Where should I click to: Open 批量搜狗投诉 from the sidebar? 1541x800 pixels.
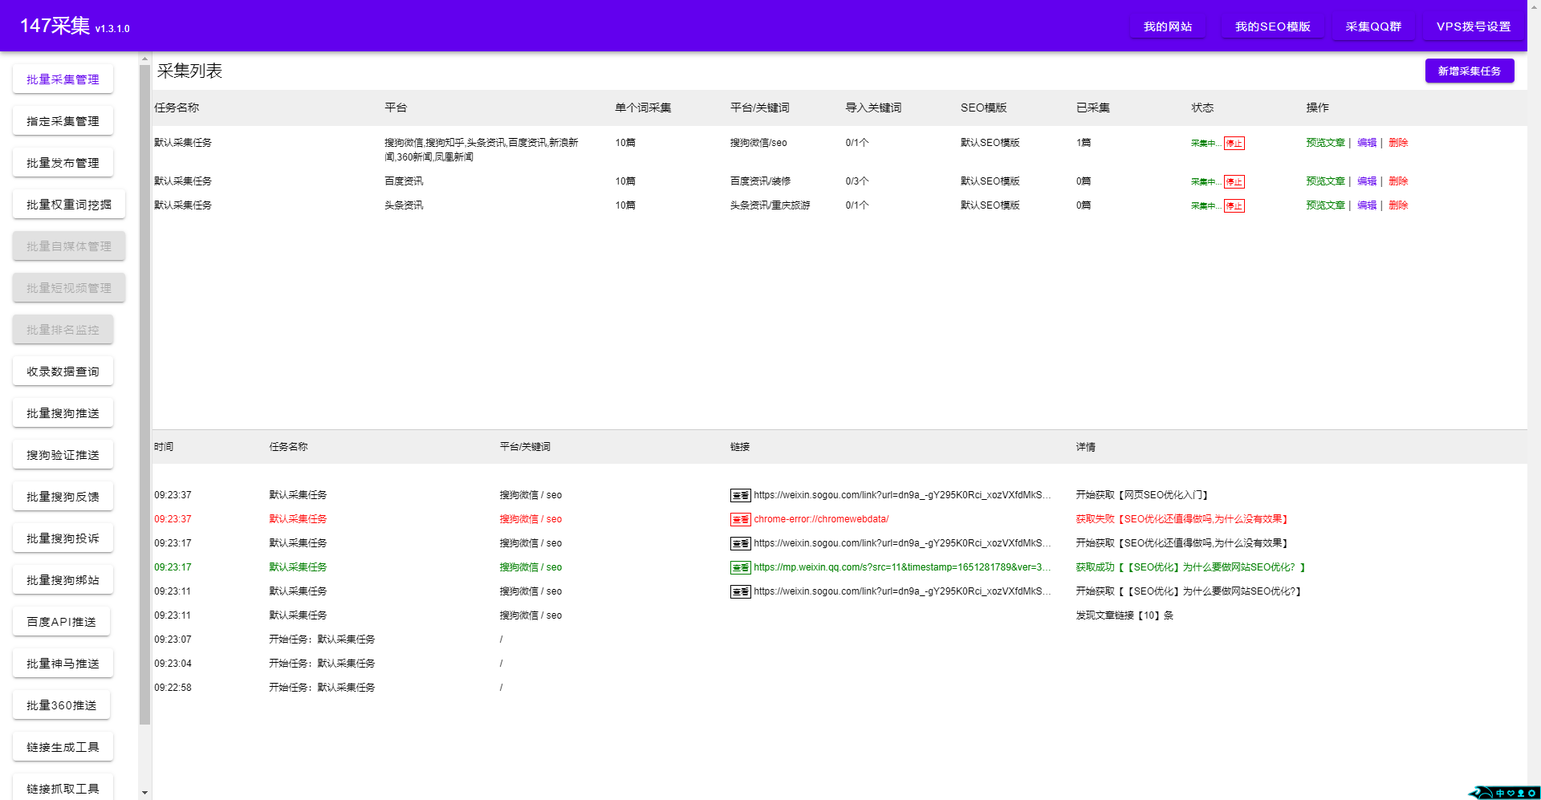63,538
